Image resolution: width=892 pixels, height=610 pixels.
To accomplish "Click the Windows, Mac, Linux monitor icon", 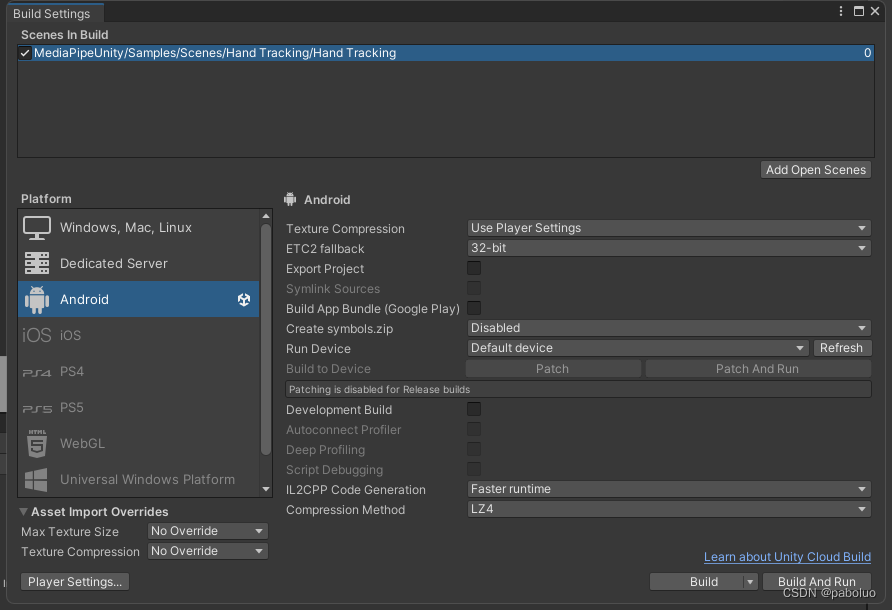I will pyautogui.click(x=37, y=228).
